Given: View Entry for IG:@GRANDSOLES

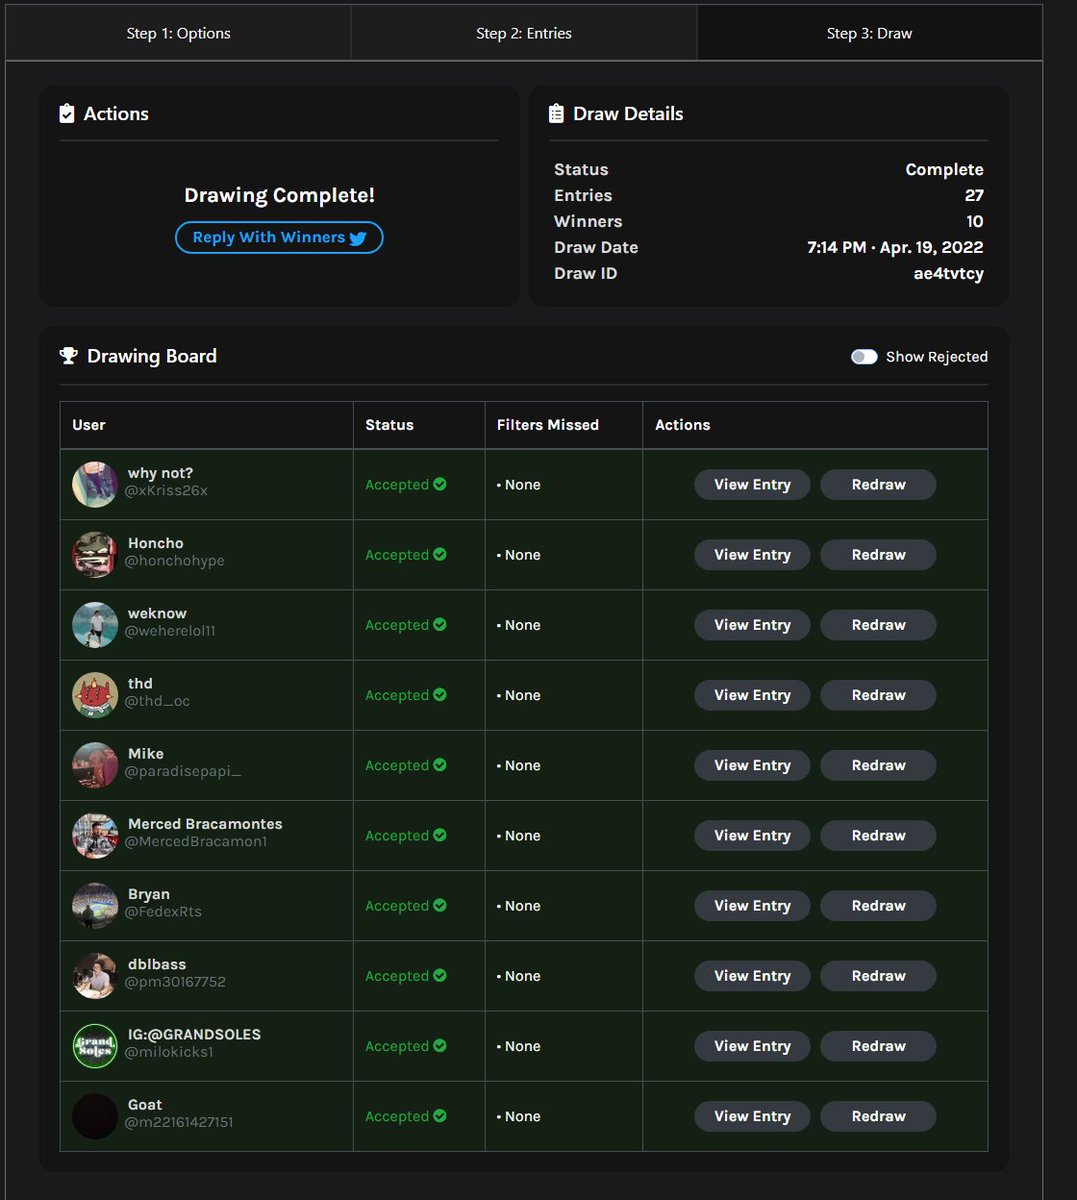Looking at the screenshot, I should coord(752,1046).
